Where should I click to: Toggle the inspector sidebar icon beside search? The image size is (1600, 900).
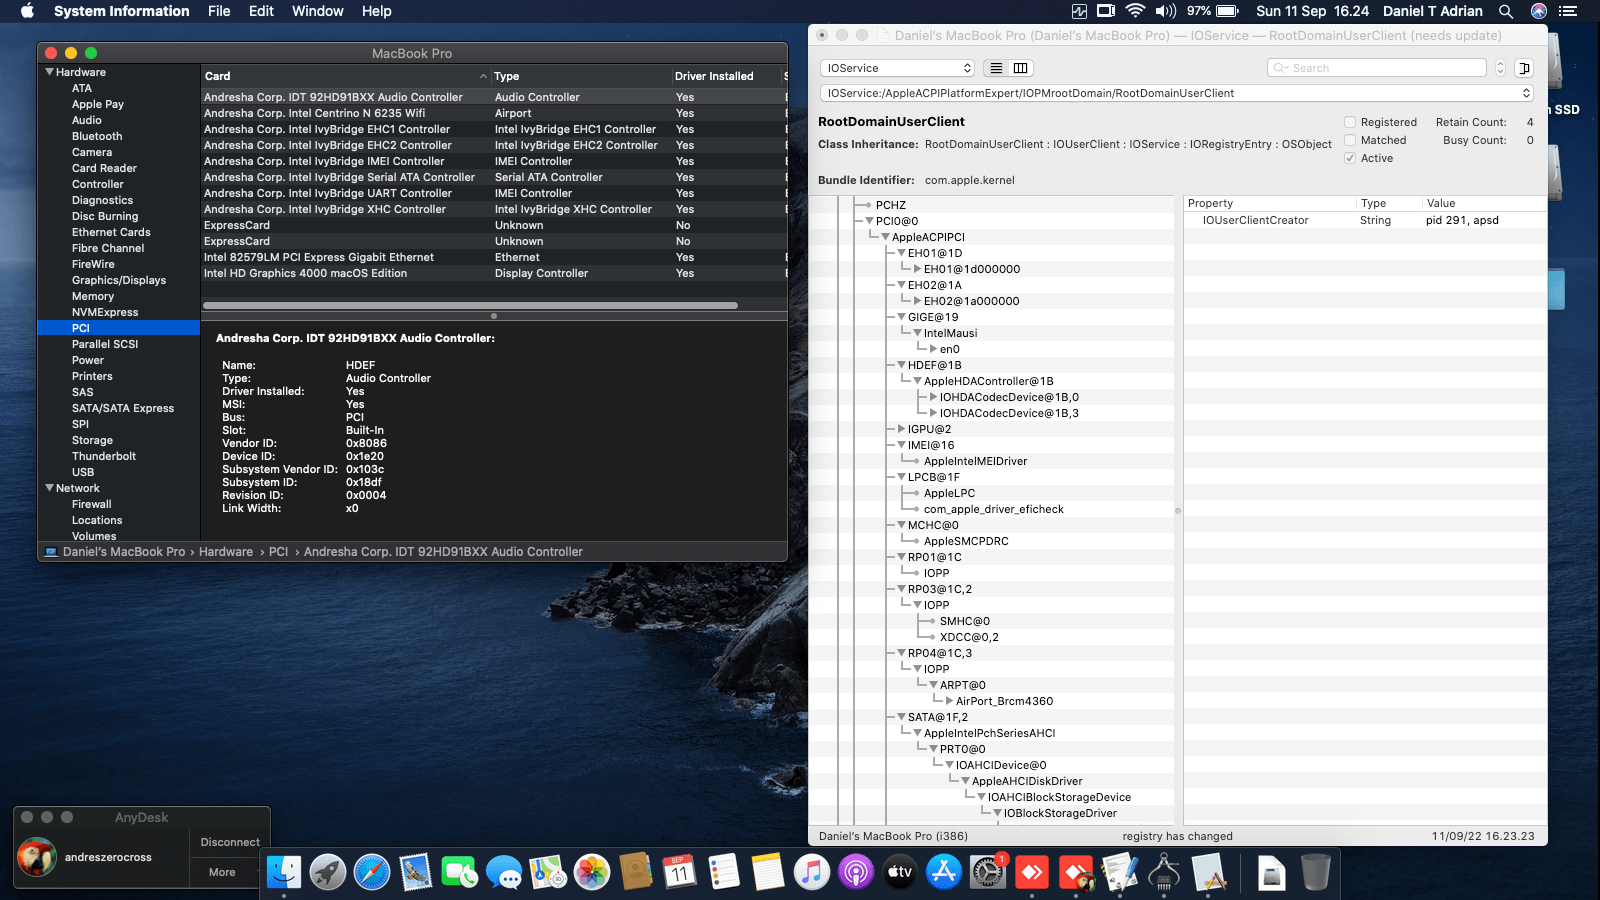click(x=1524, y=68)
